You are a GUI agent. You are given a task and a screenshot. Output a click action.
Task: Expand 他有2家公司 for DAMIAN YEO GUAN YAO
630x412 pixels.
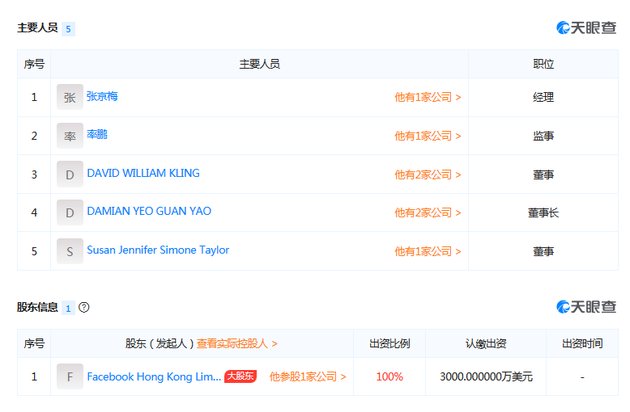coord(428,213)
